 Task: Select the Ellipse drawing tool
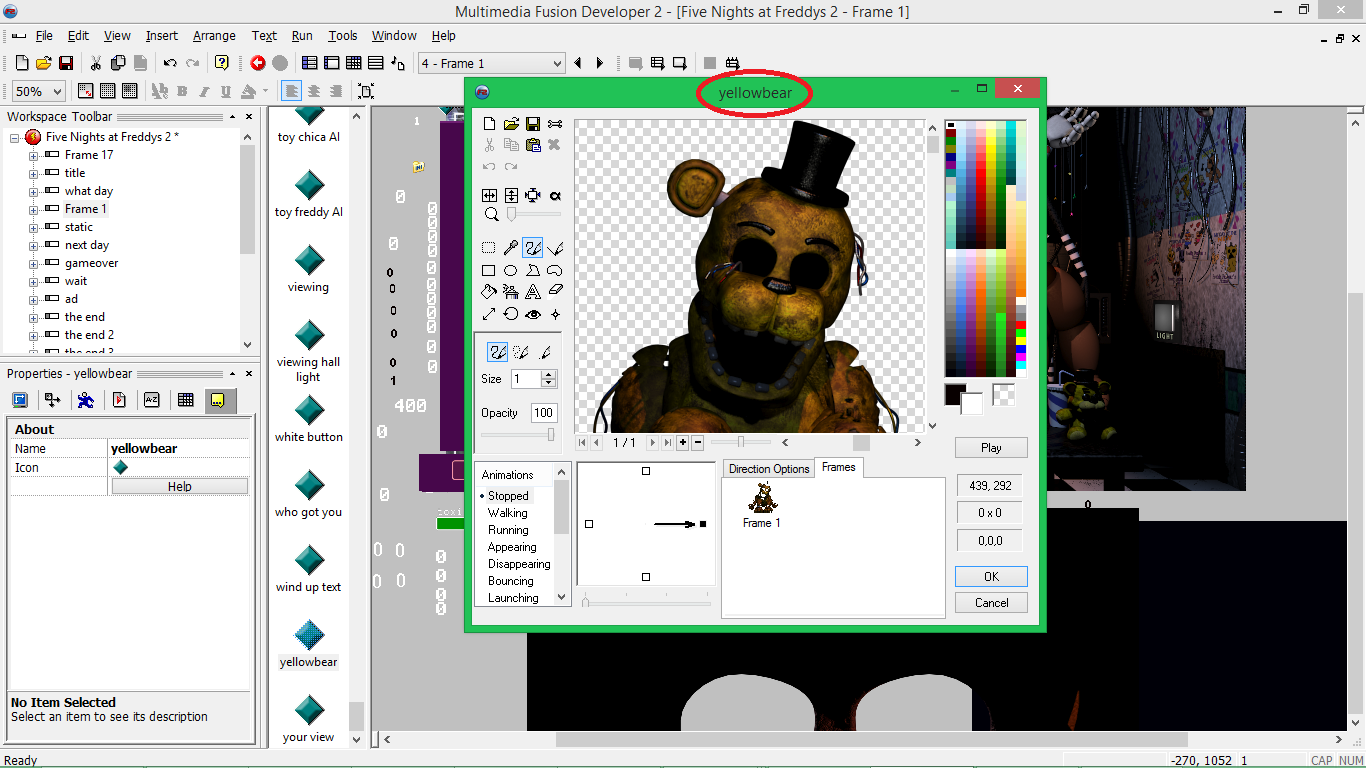(511, 270)
